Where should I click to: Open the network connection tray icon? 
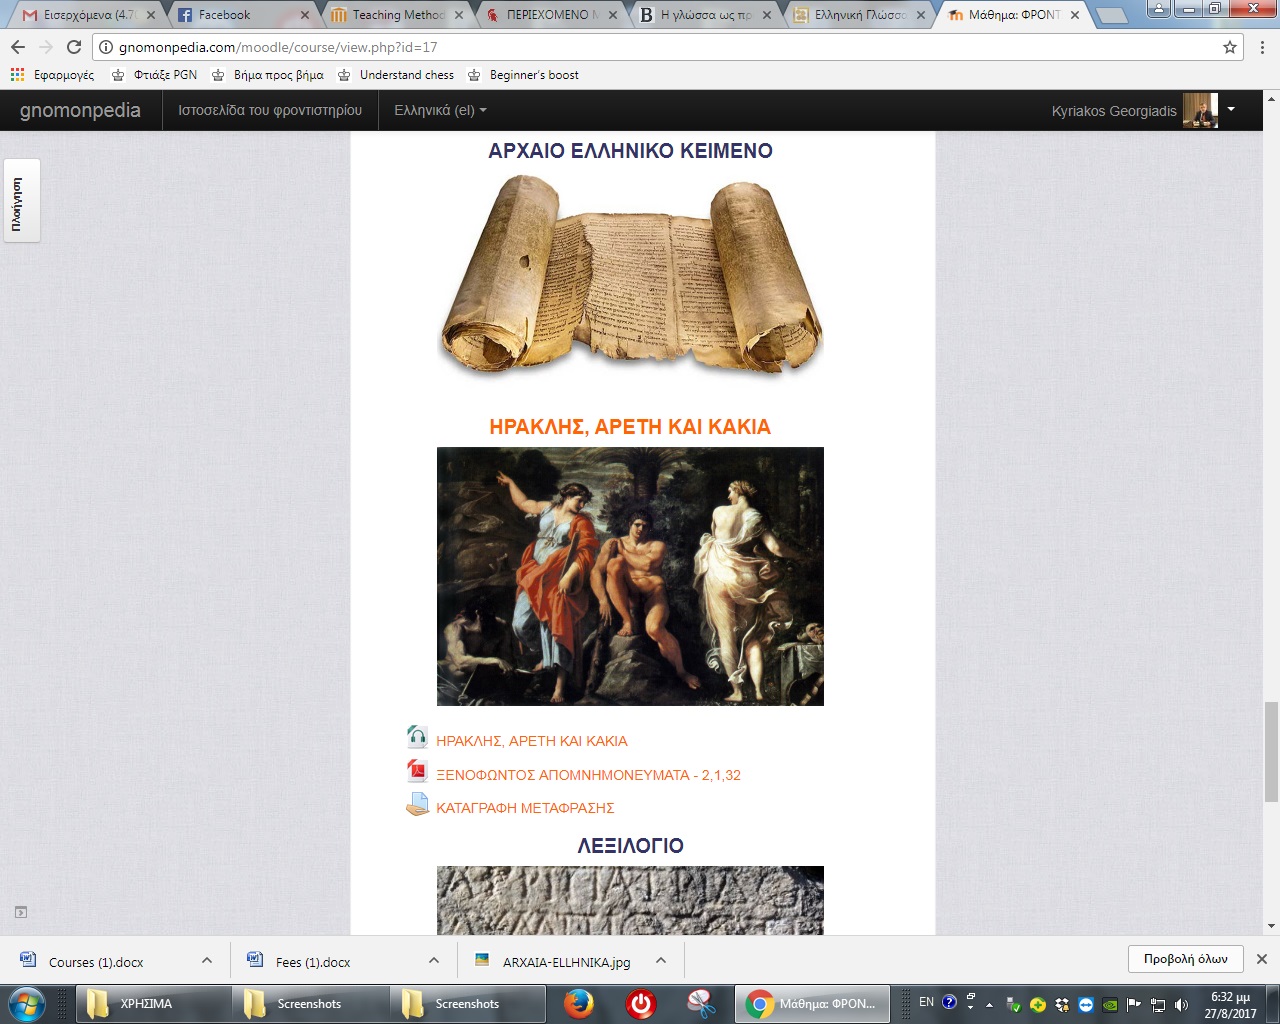coord(1158,1004)
